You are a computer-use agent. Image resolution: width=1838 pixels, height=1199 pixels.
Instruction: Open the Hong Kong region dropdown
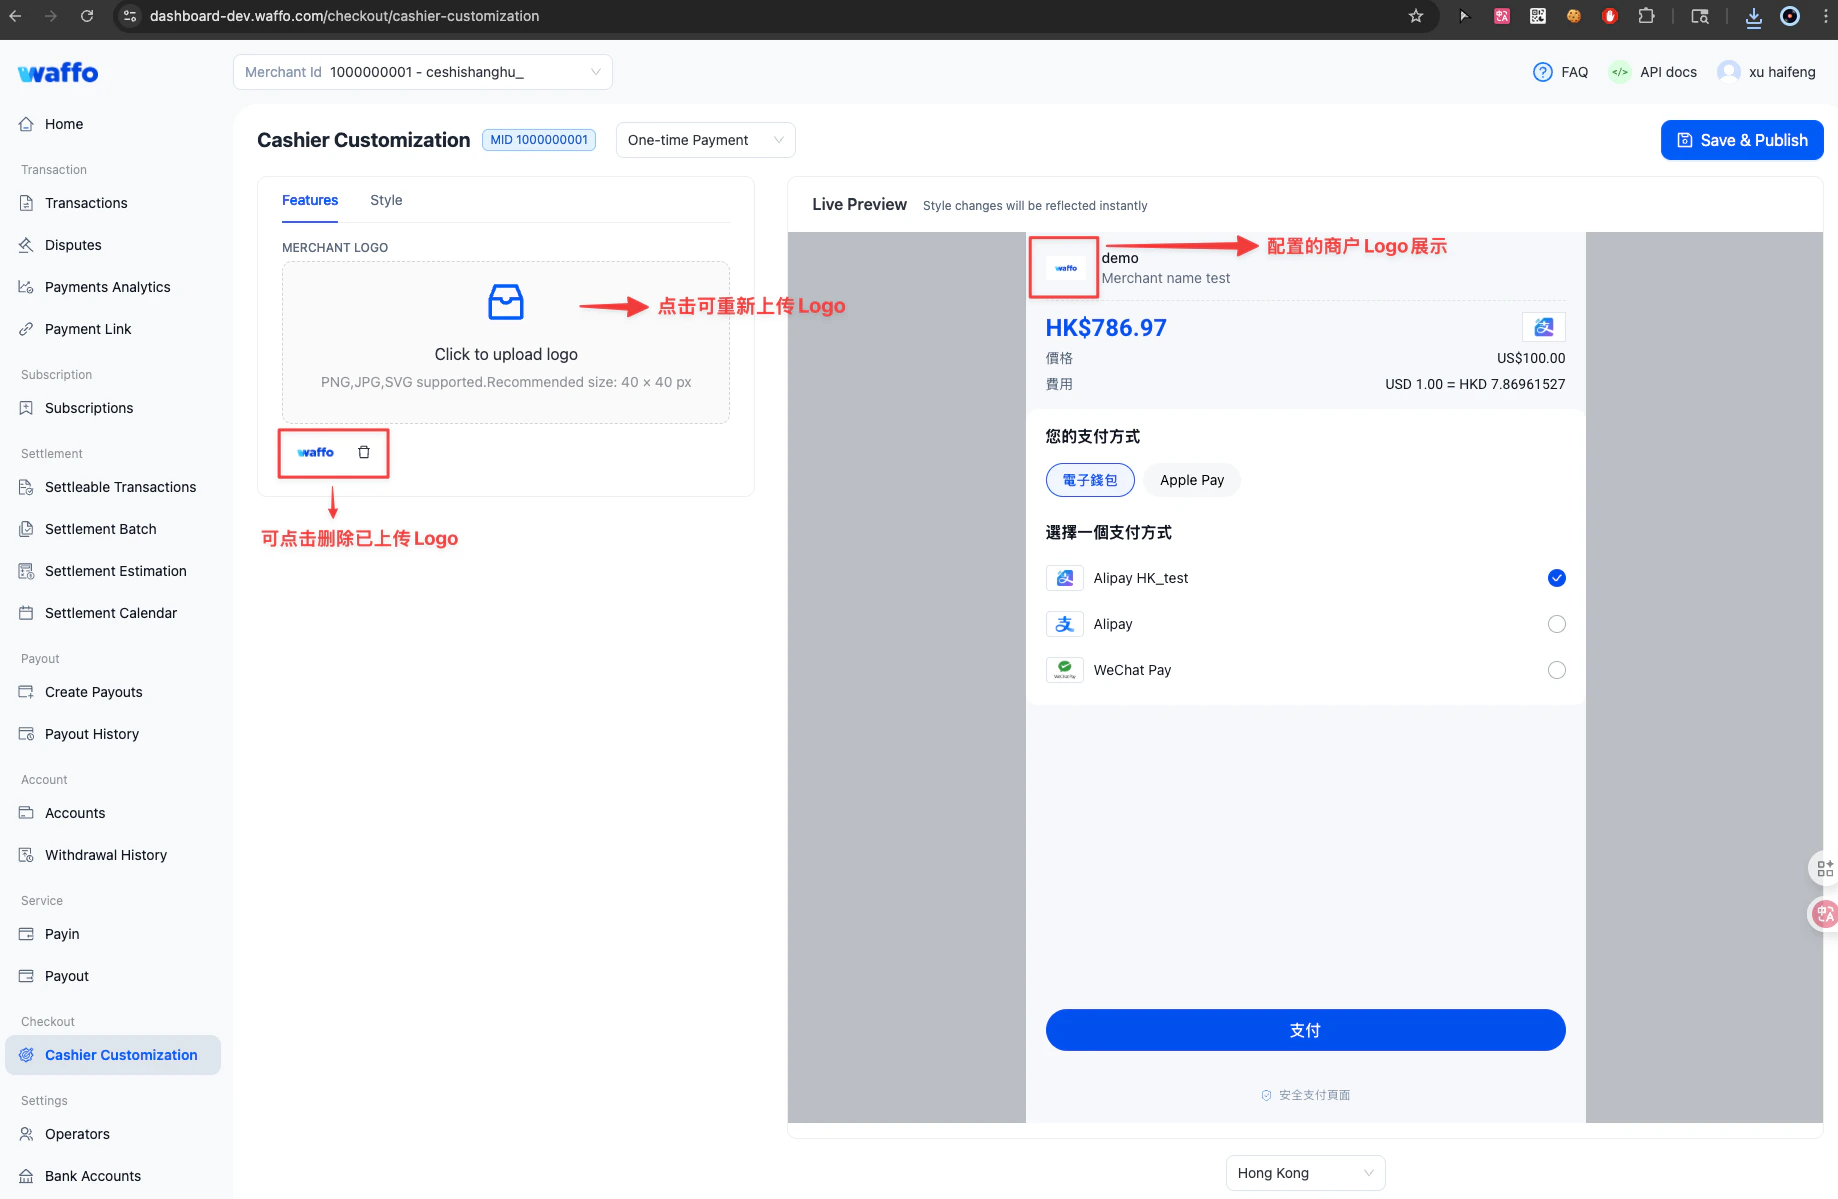1305,1173
